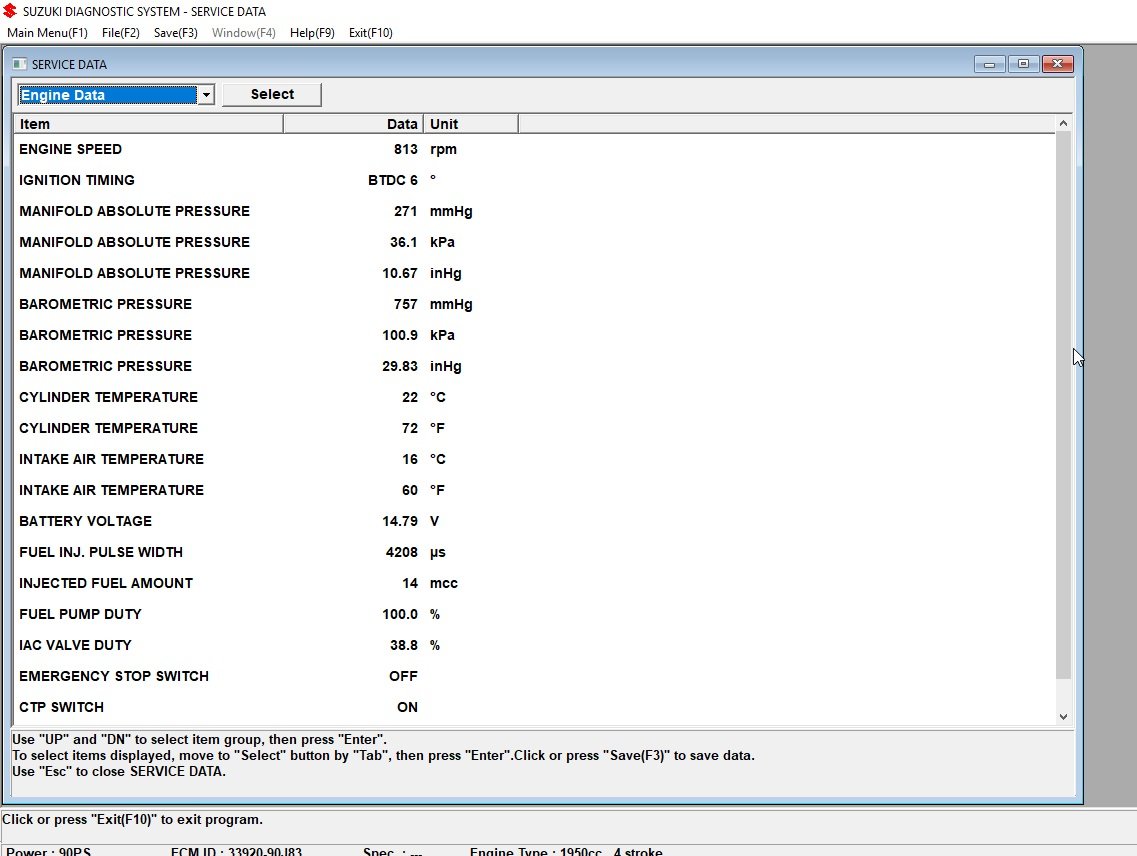The height and width of the screenshot is (856, 1137).
Task: Click the mcc unit cell
Action: (x=444, y=583)
